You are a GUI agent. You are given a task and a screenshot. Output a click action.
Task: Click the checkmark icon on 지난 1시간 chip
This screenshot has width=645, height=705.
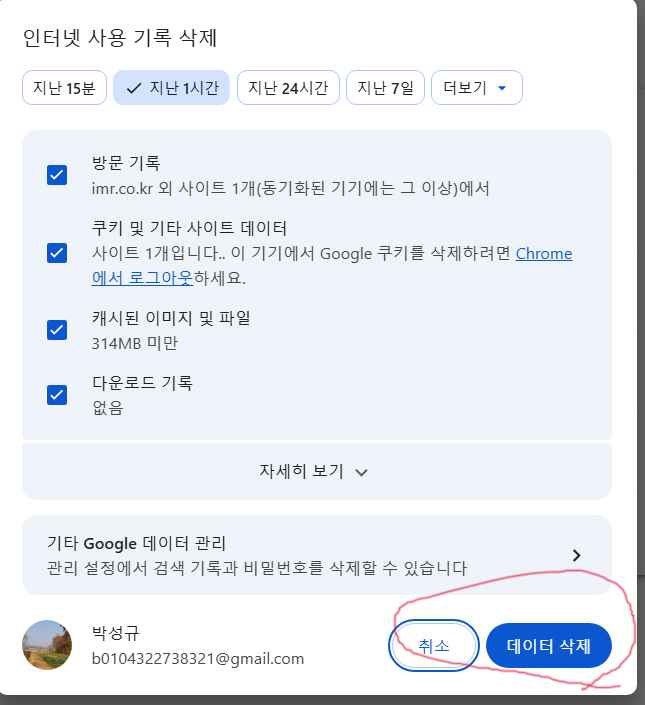point(134,88)
